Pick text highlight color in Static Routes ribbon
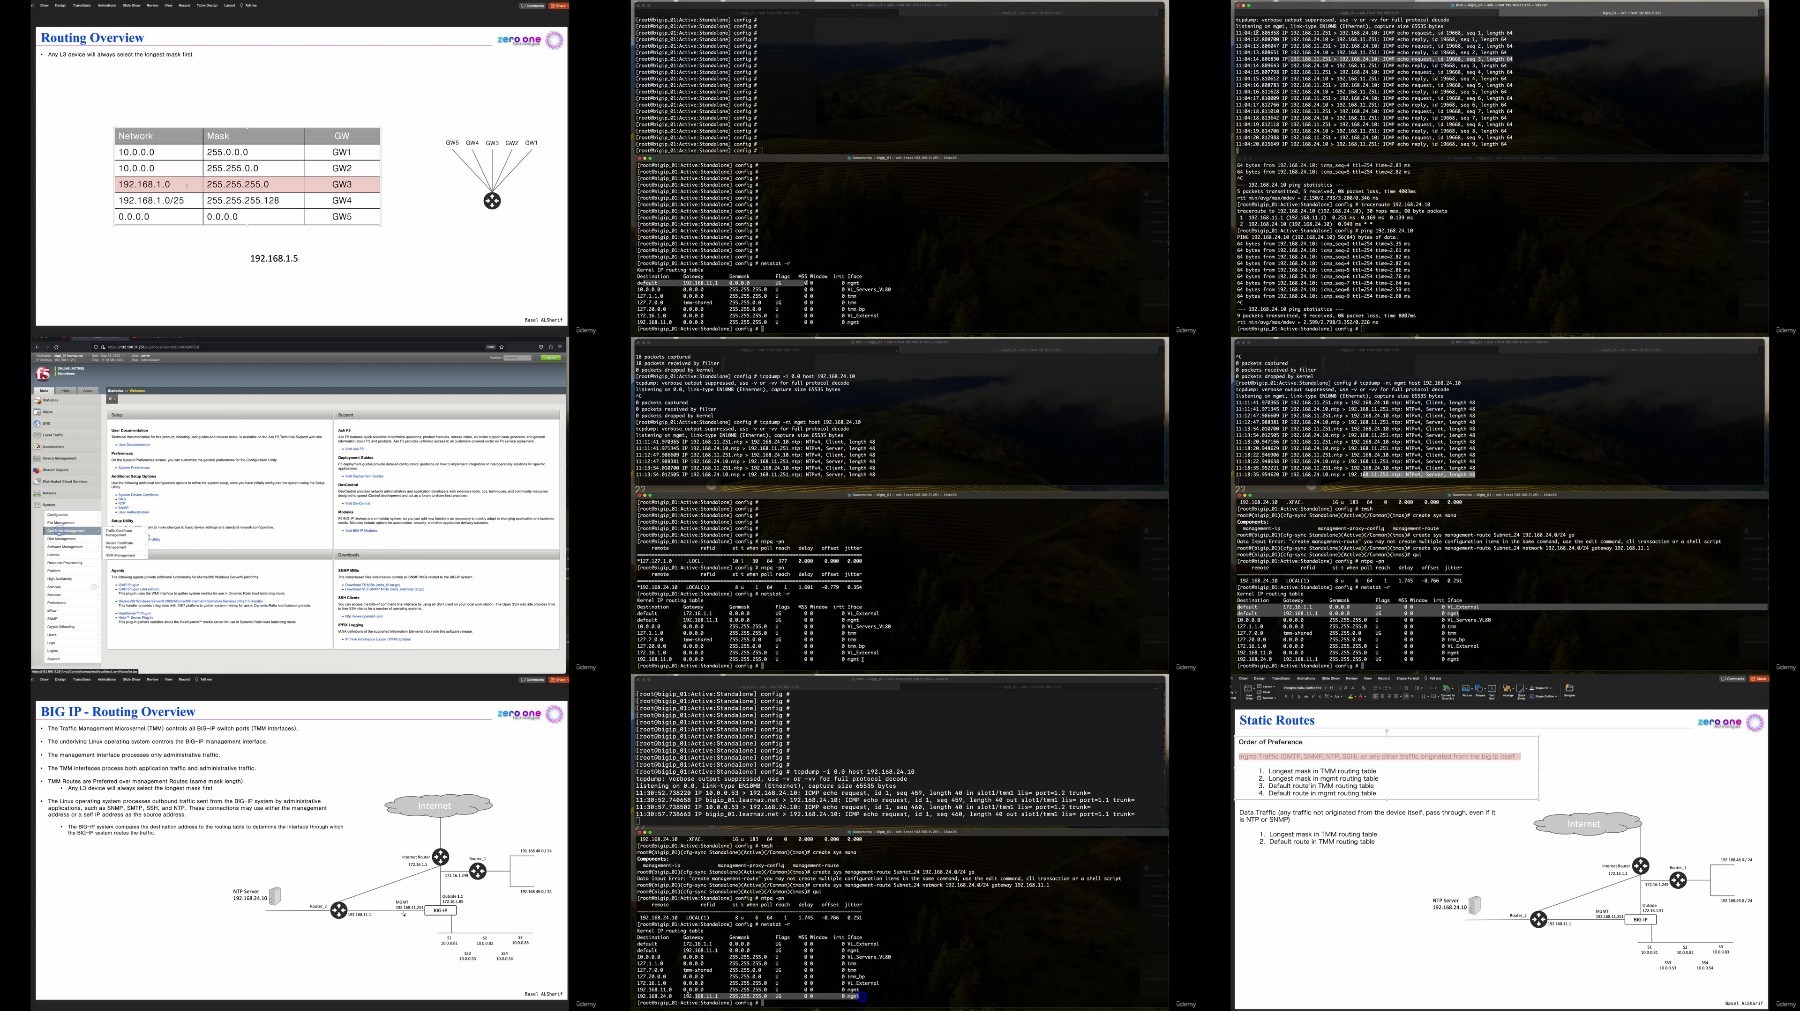1800x1011 pixels. click(1350, 696)
